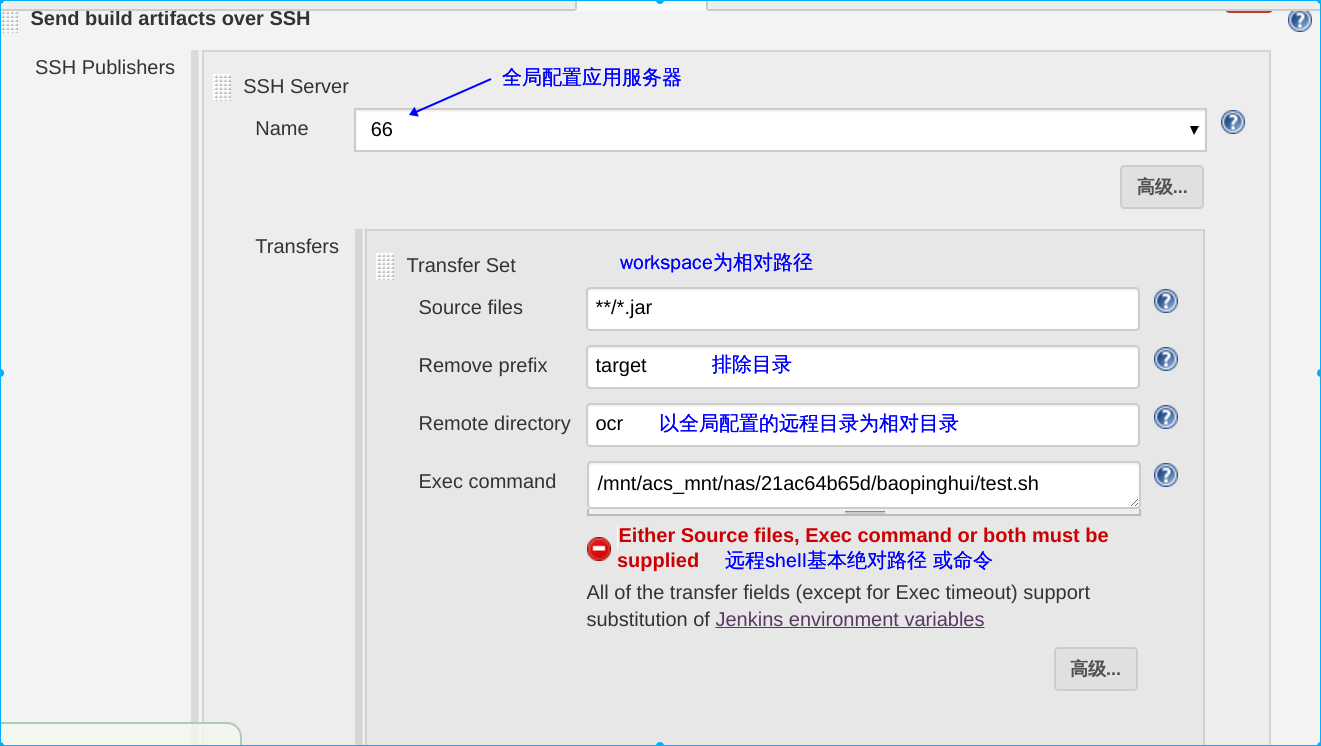Click 高级 button under the Name dropdown

pyautogui.click(x=1161, y=187)
